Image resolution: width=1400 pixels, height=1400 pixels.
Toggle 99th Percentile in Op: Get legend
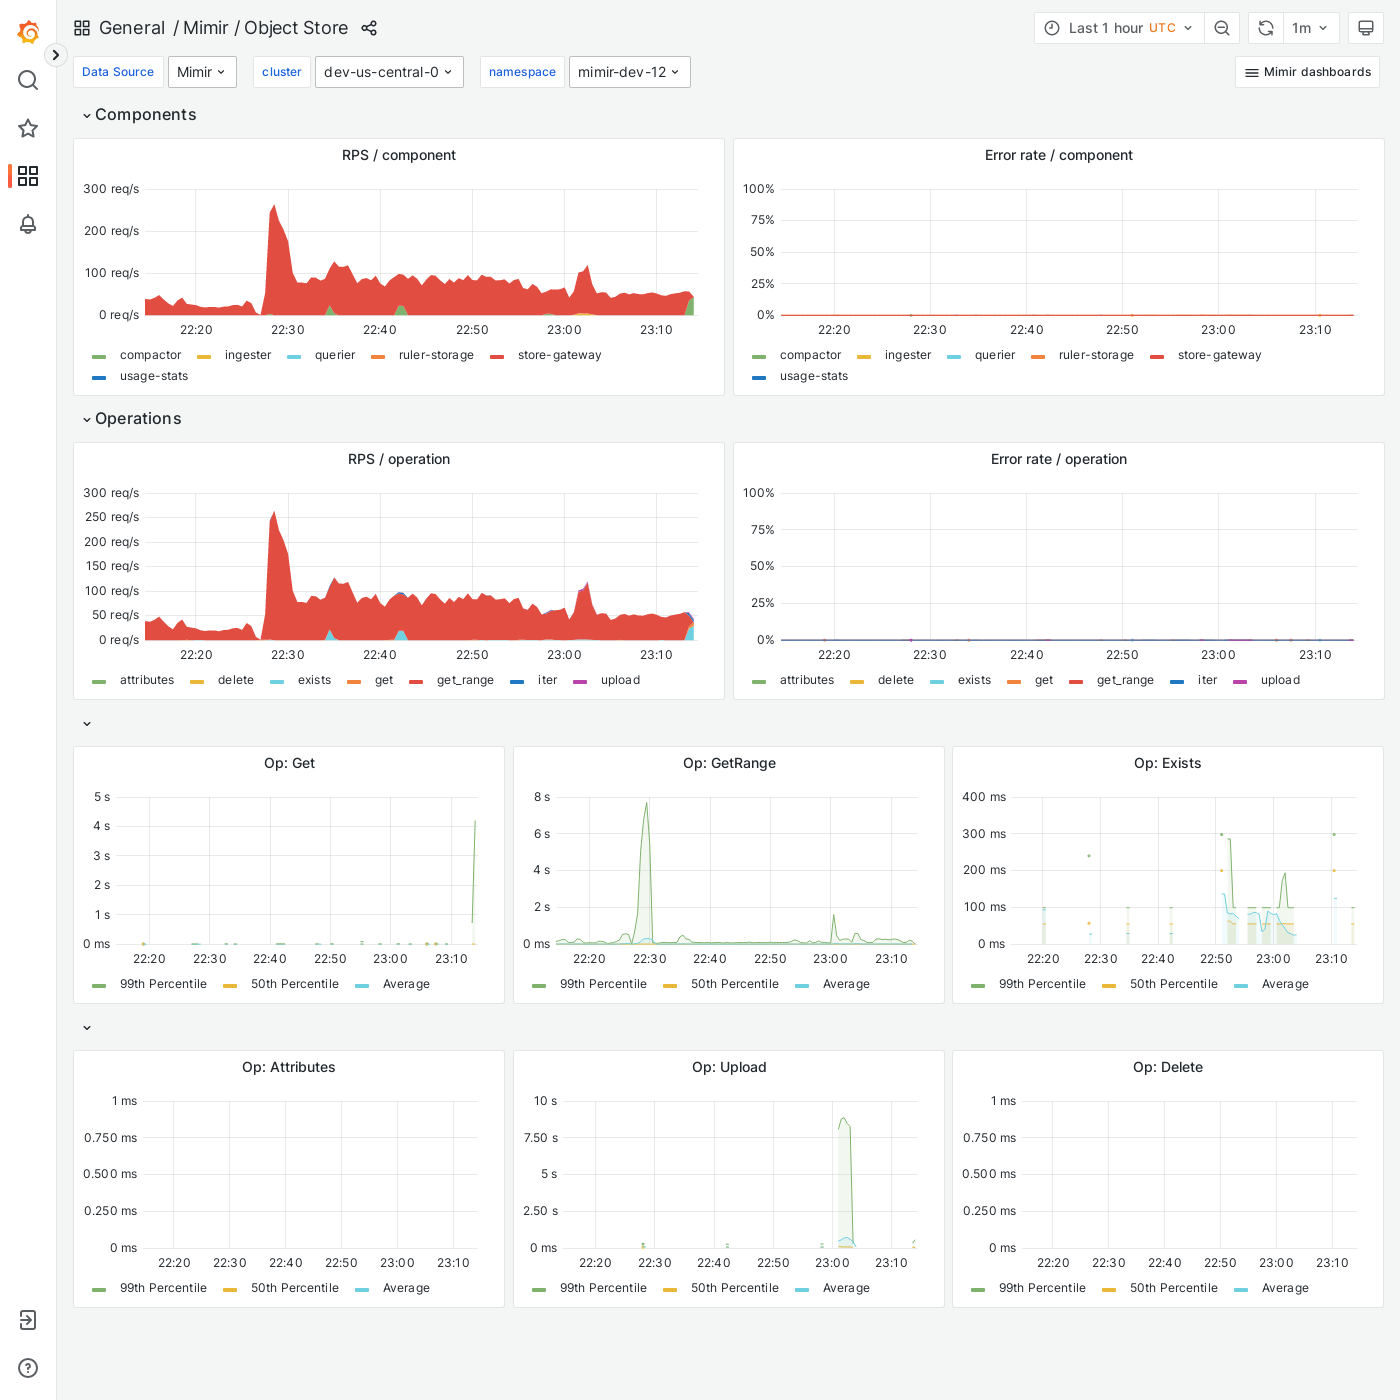pyautogui.click(x=163, y=984)
